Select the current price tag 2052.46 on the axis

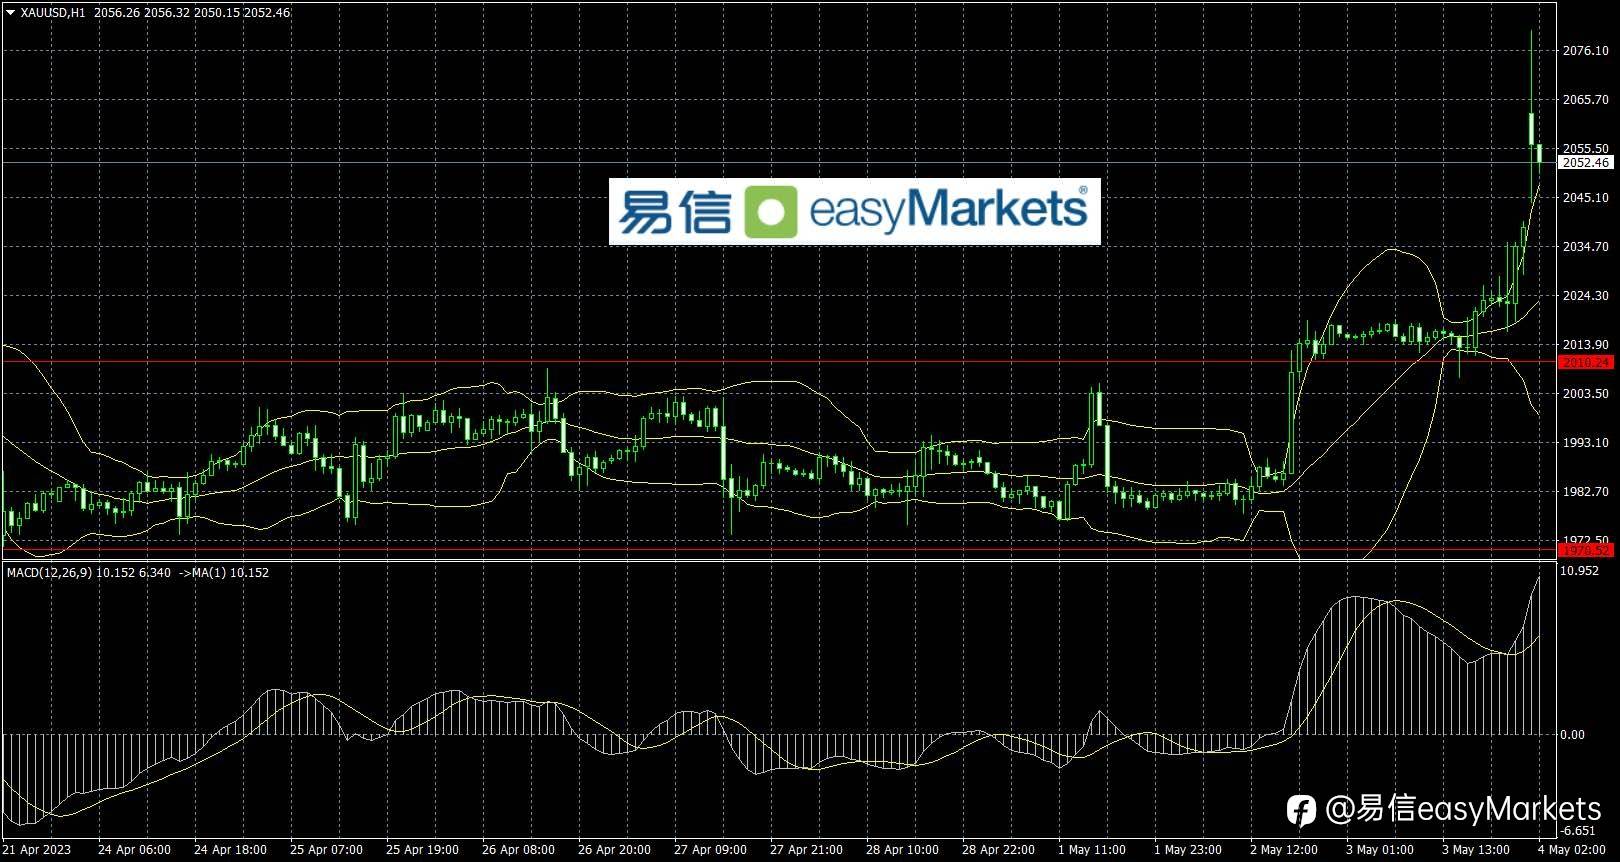coord(1586,162)
